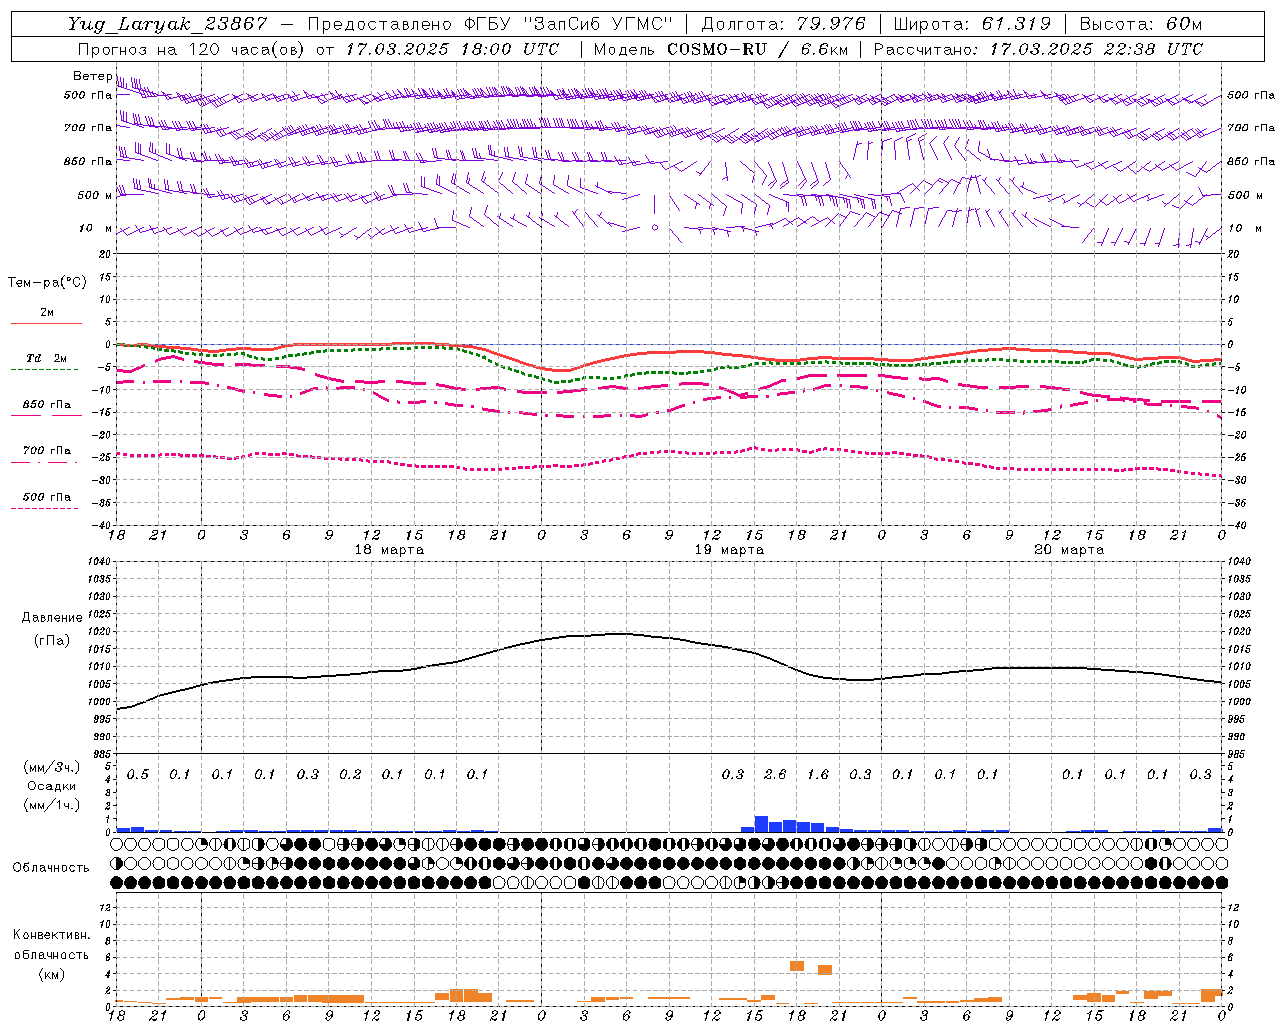This screenshot has width=1280, height=1024.
Task: Click the 1.6 precipitation value
Action: tap(818, 775)
